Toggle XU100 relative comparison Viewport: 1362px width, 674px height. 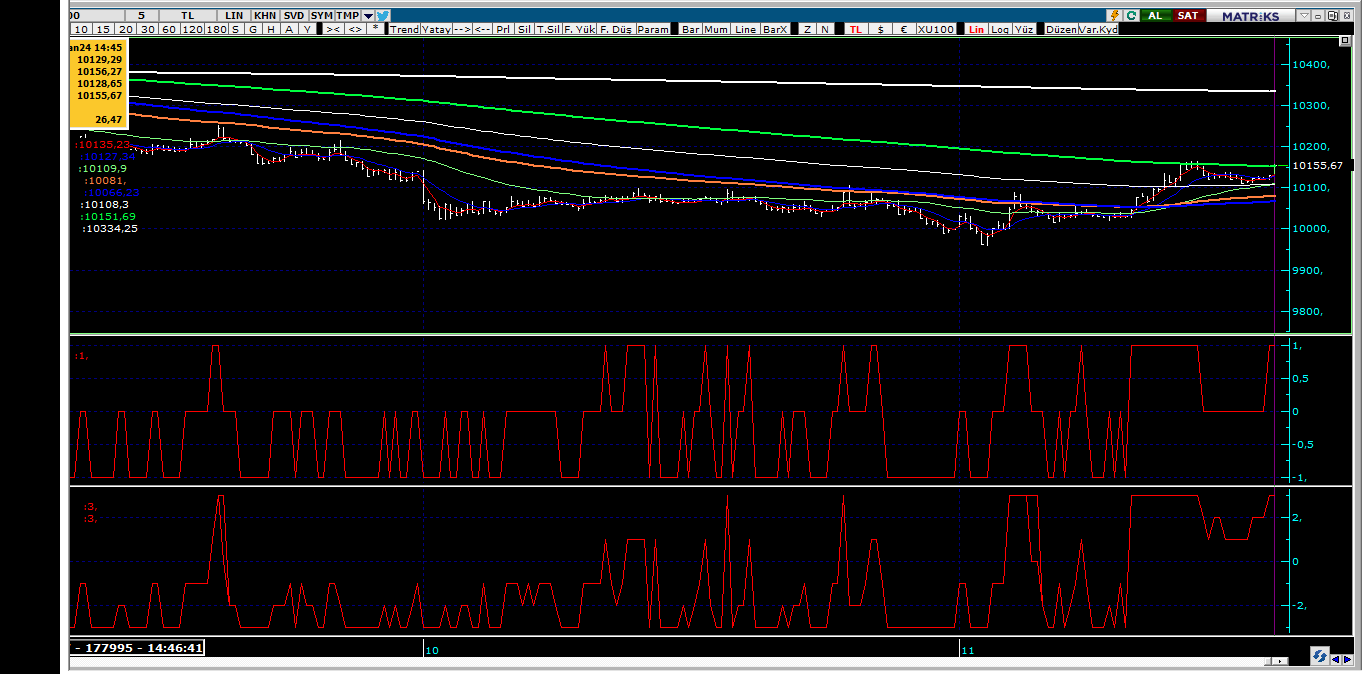936,29
